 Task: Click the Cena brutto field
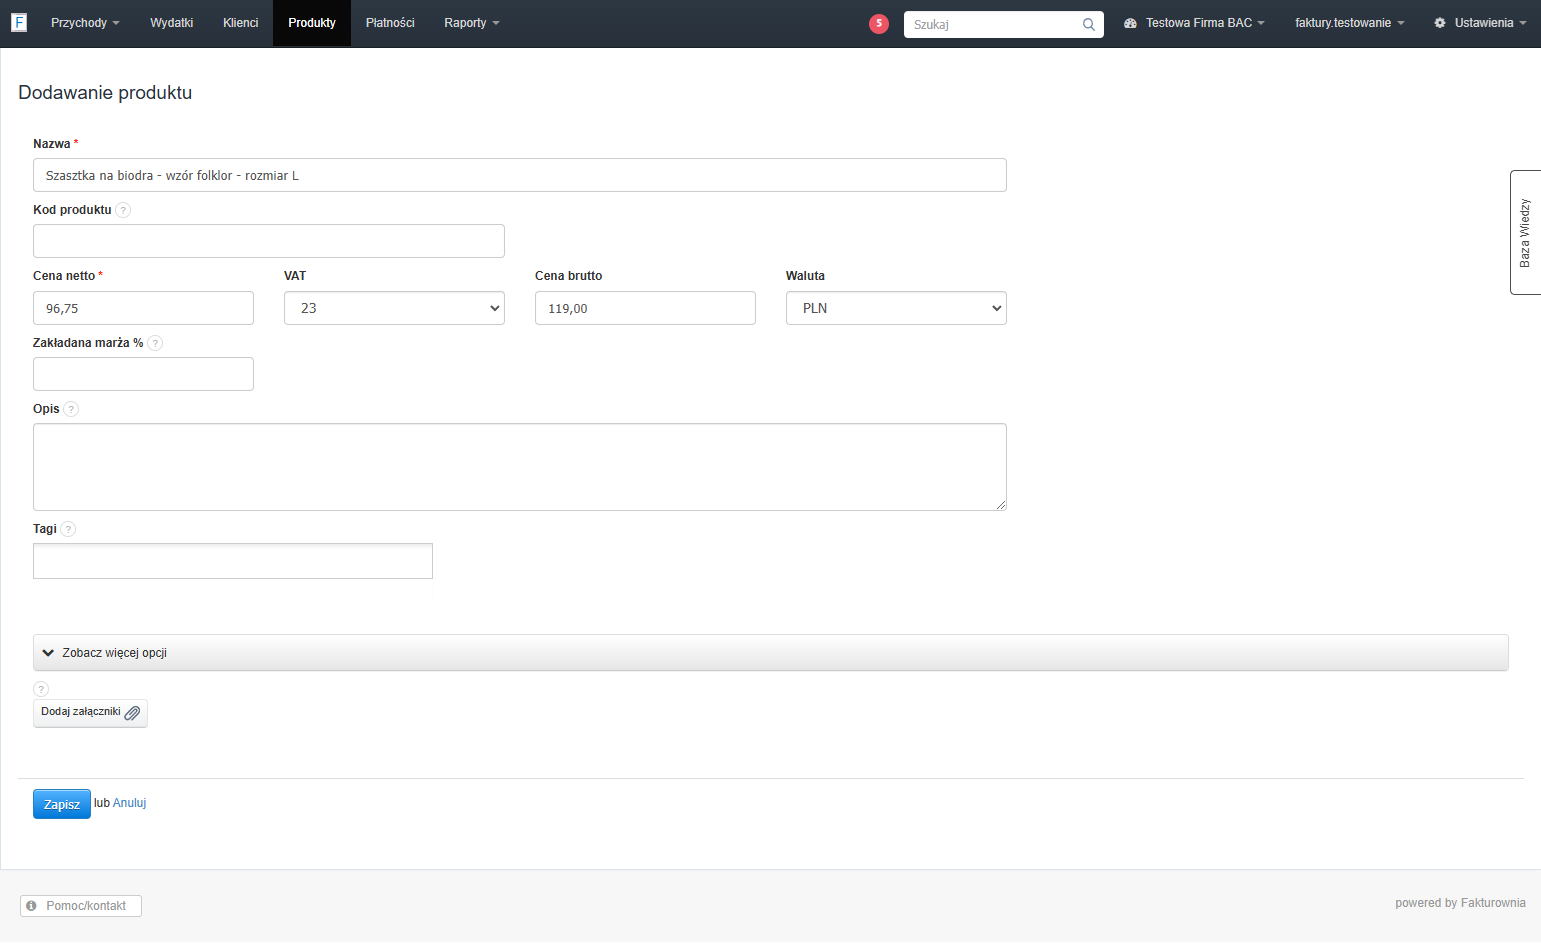(x=645, y=308)
